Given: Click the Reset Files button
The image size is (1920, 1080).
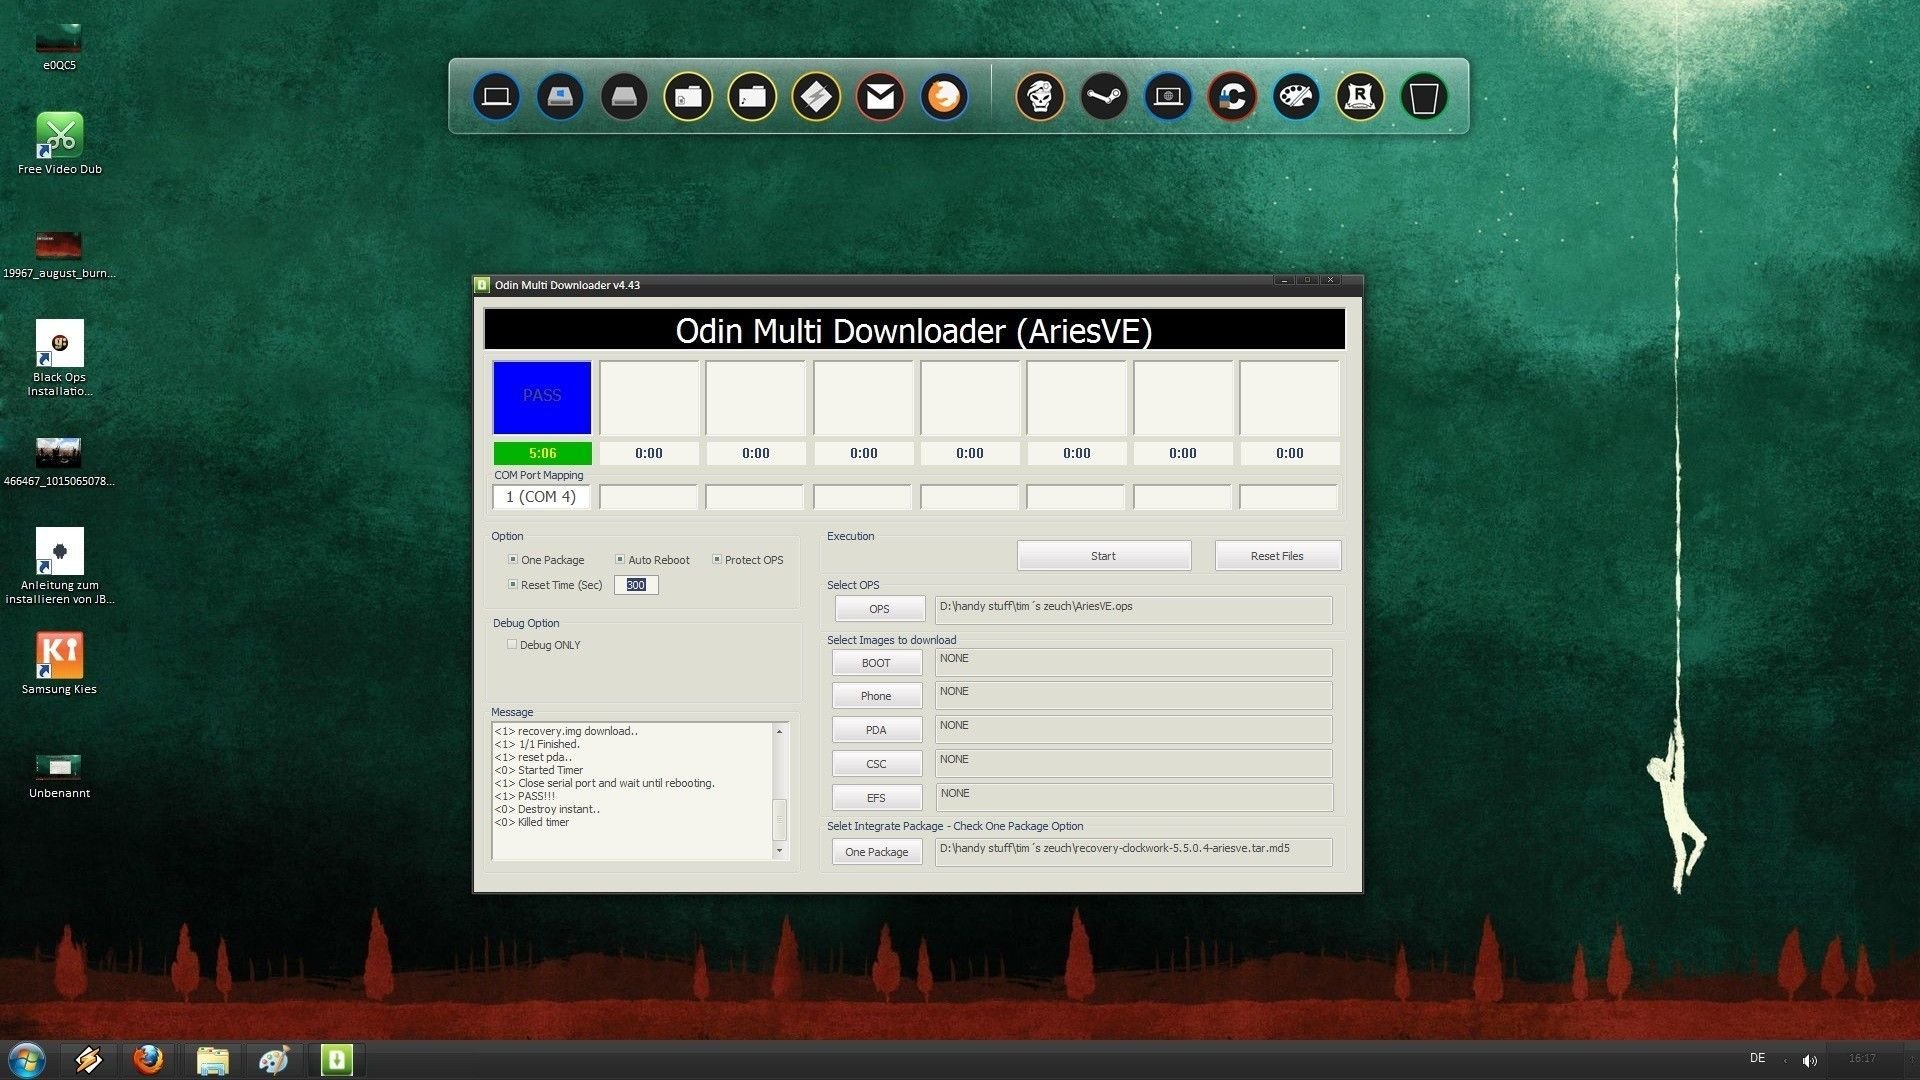Looking at the screenshot, I should coord(1277,556).
